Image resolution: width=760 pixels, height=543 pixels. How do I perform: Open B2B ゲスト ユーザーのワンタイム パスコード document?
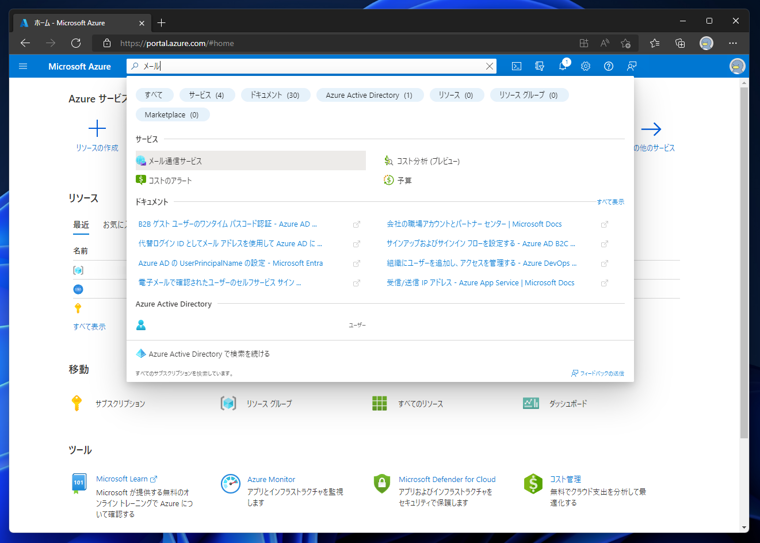tap(227, 224)
